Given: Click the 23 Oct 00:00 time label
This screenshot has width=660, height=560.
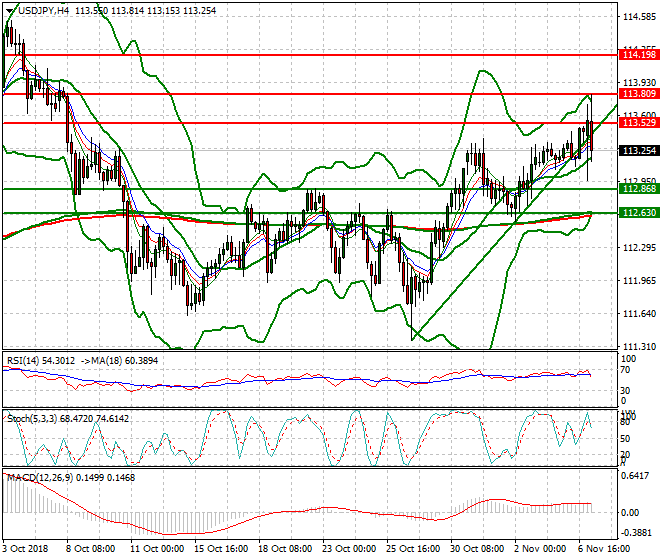Looking at the screenshot, I should point(349,549).
